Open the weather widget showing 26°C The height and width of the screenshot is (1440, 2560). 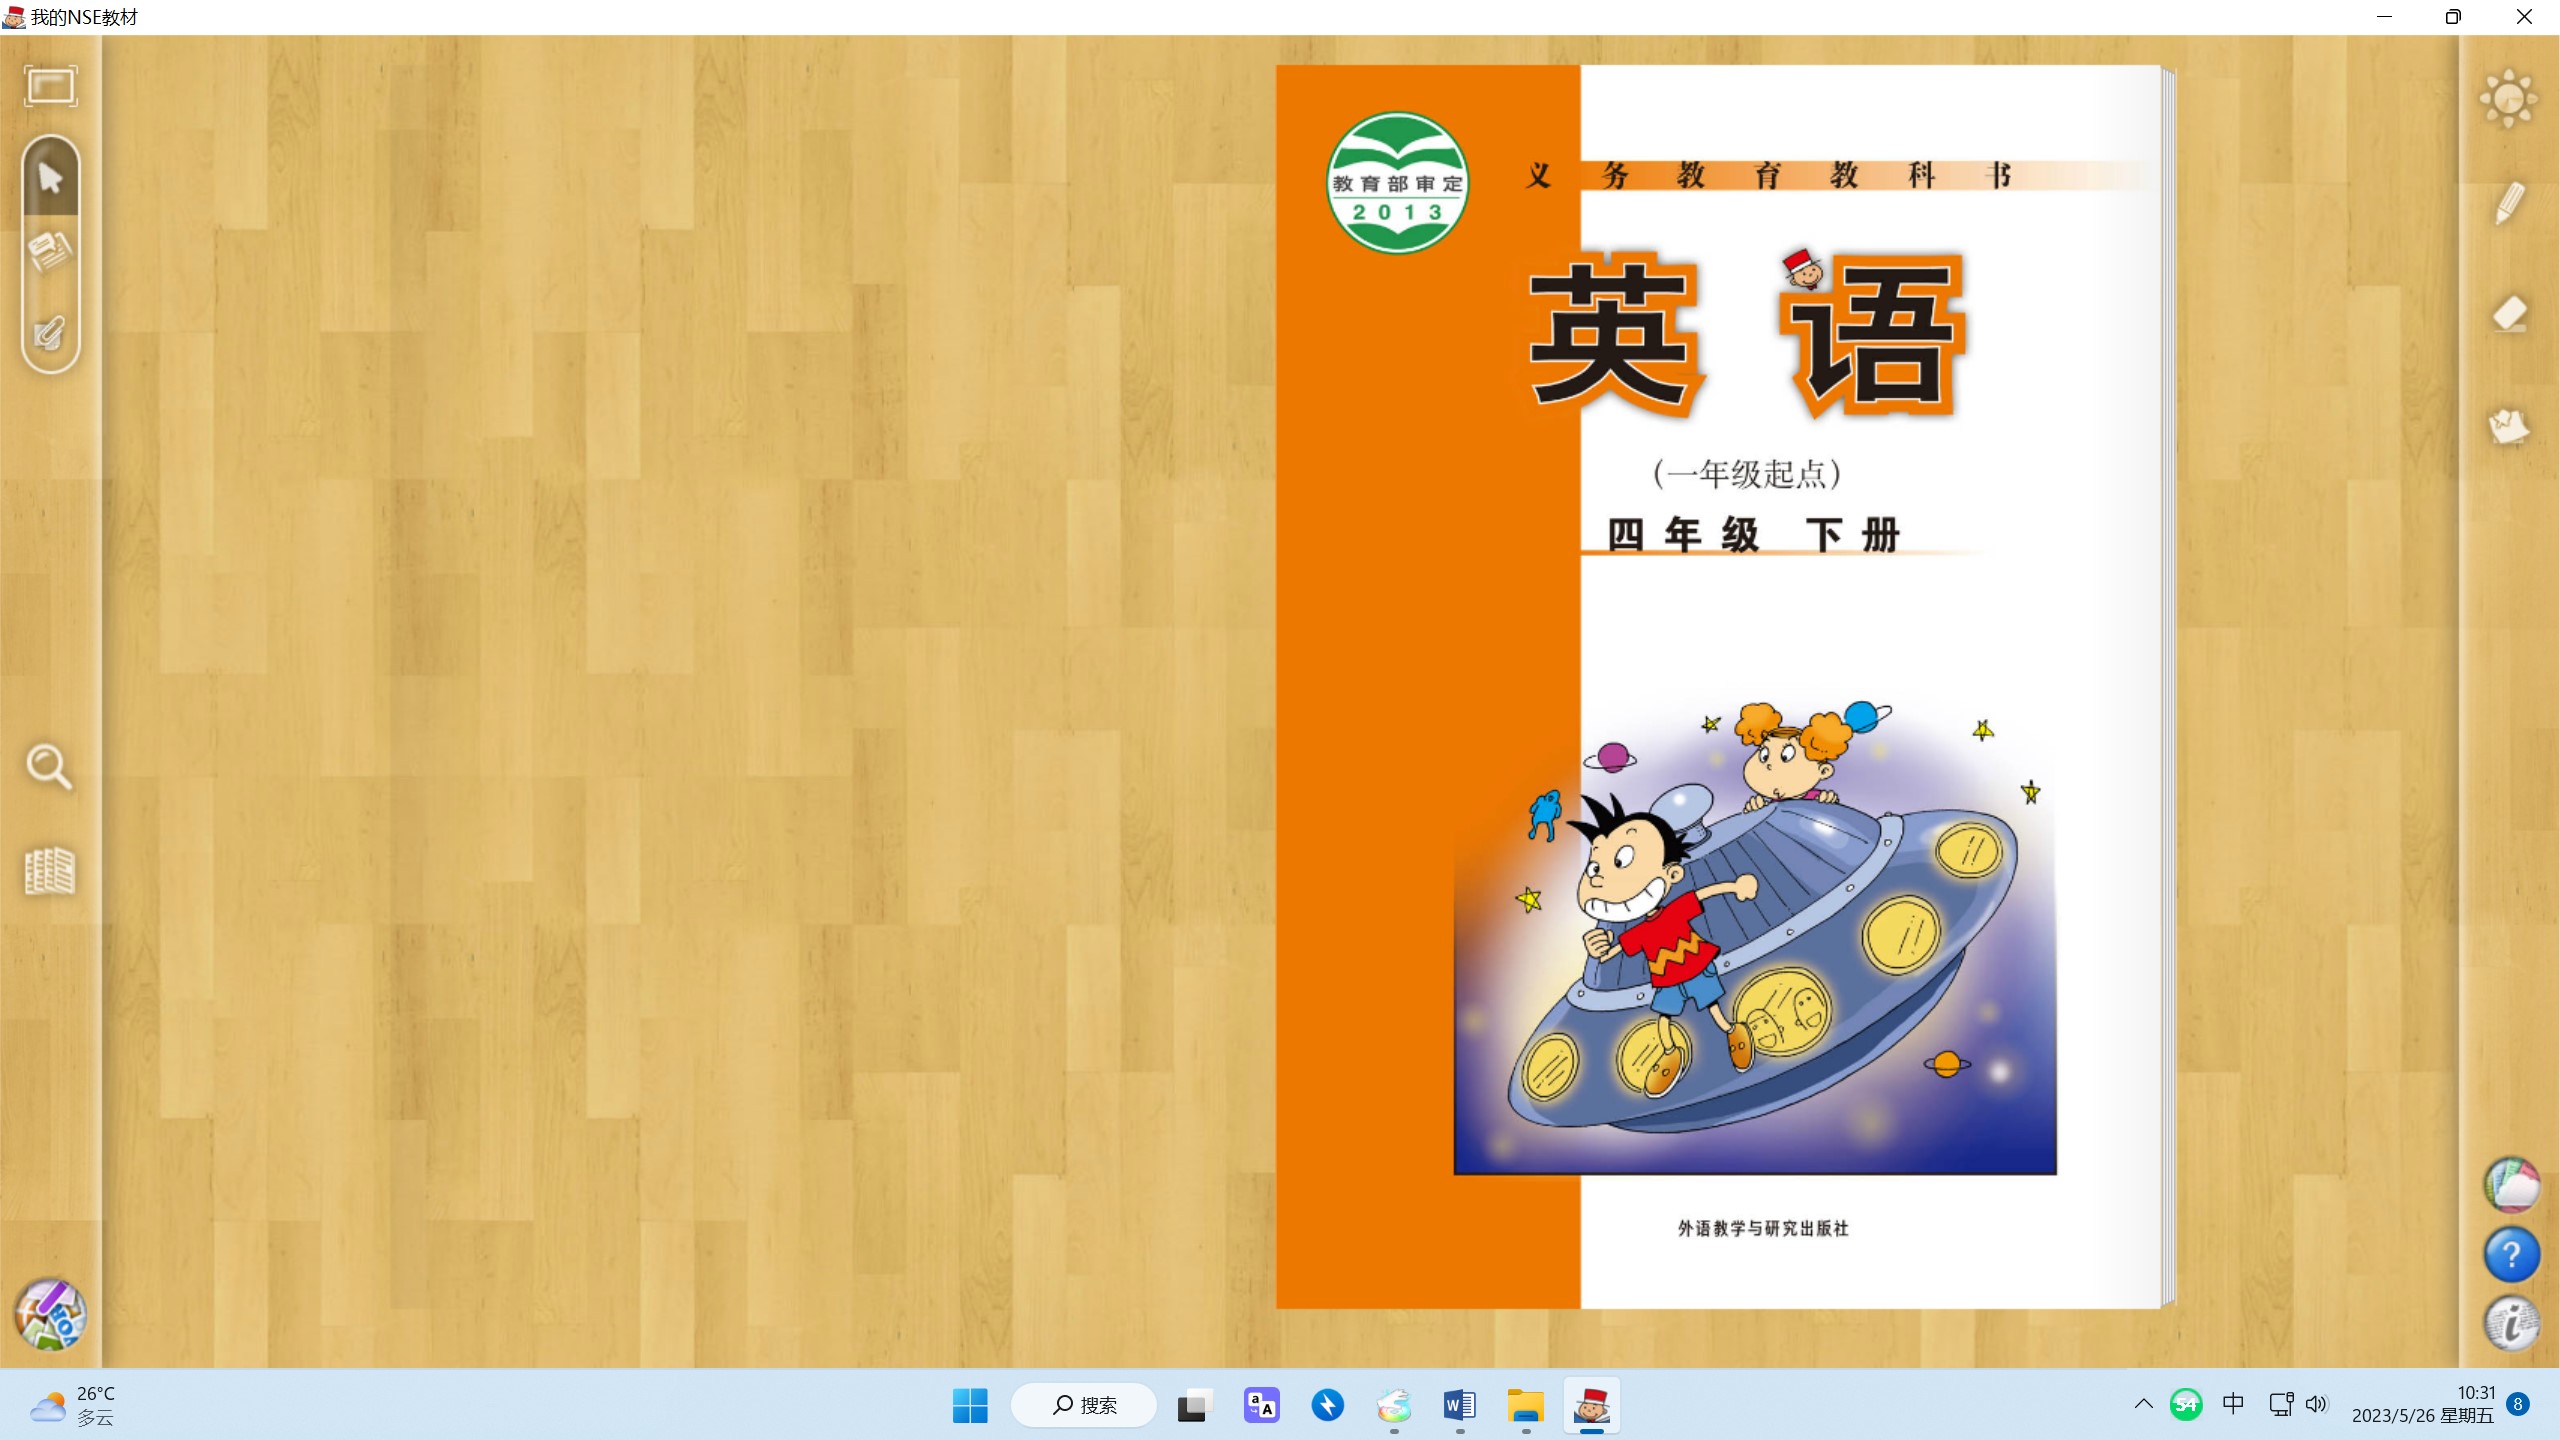(72, 1405)
